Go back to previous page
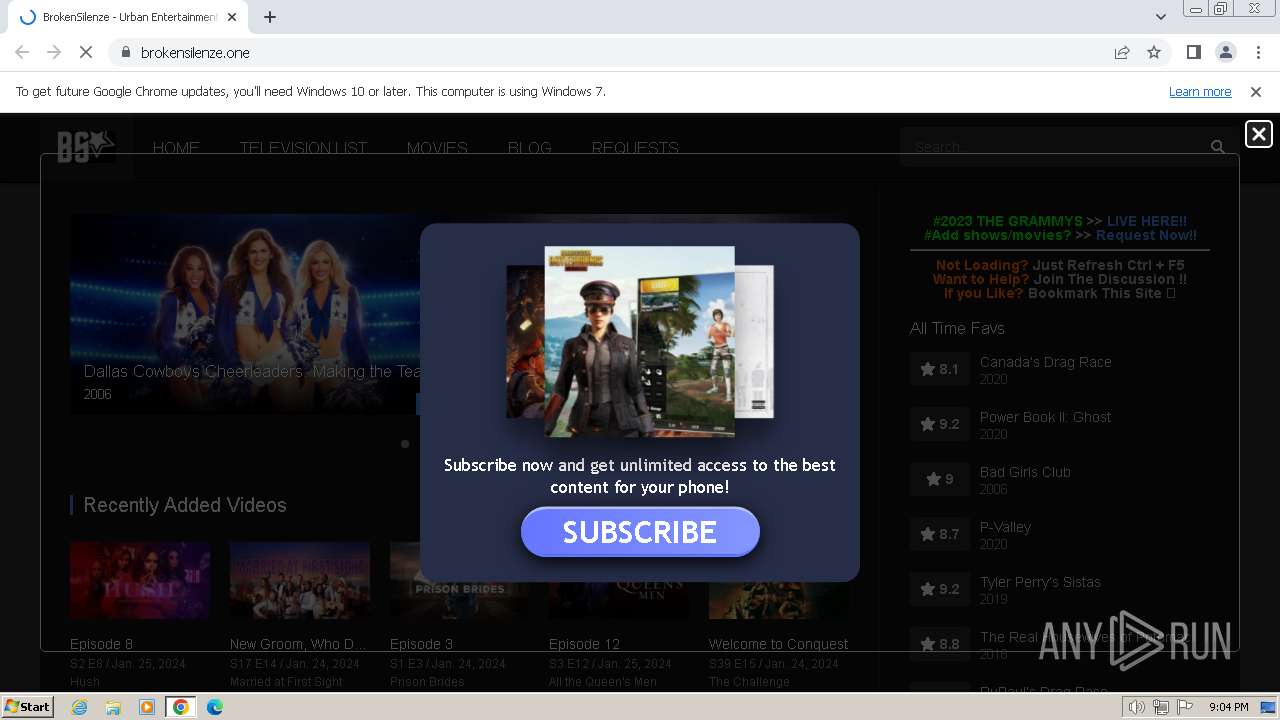 pos(22,52)
